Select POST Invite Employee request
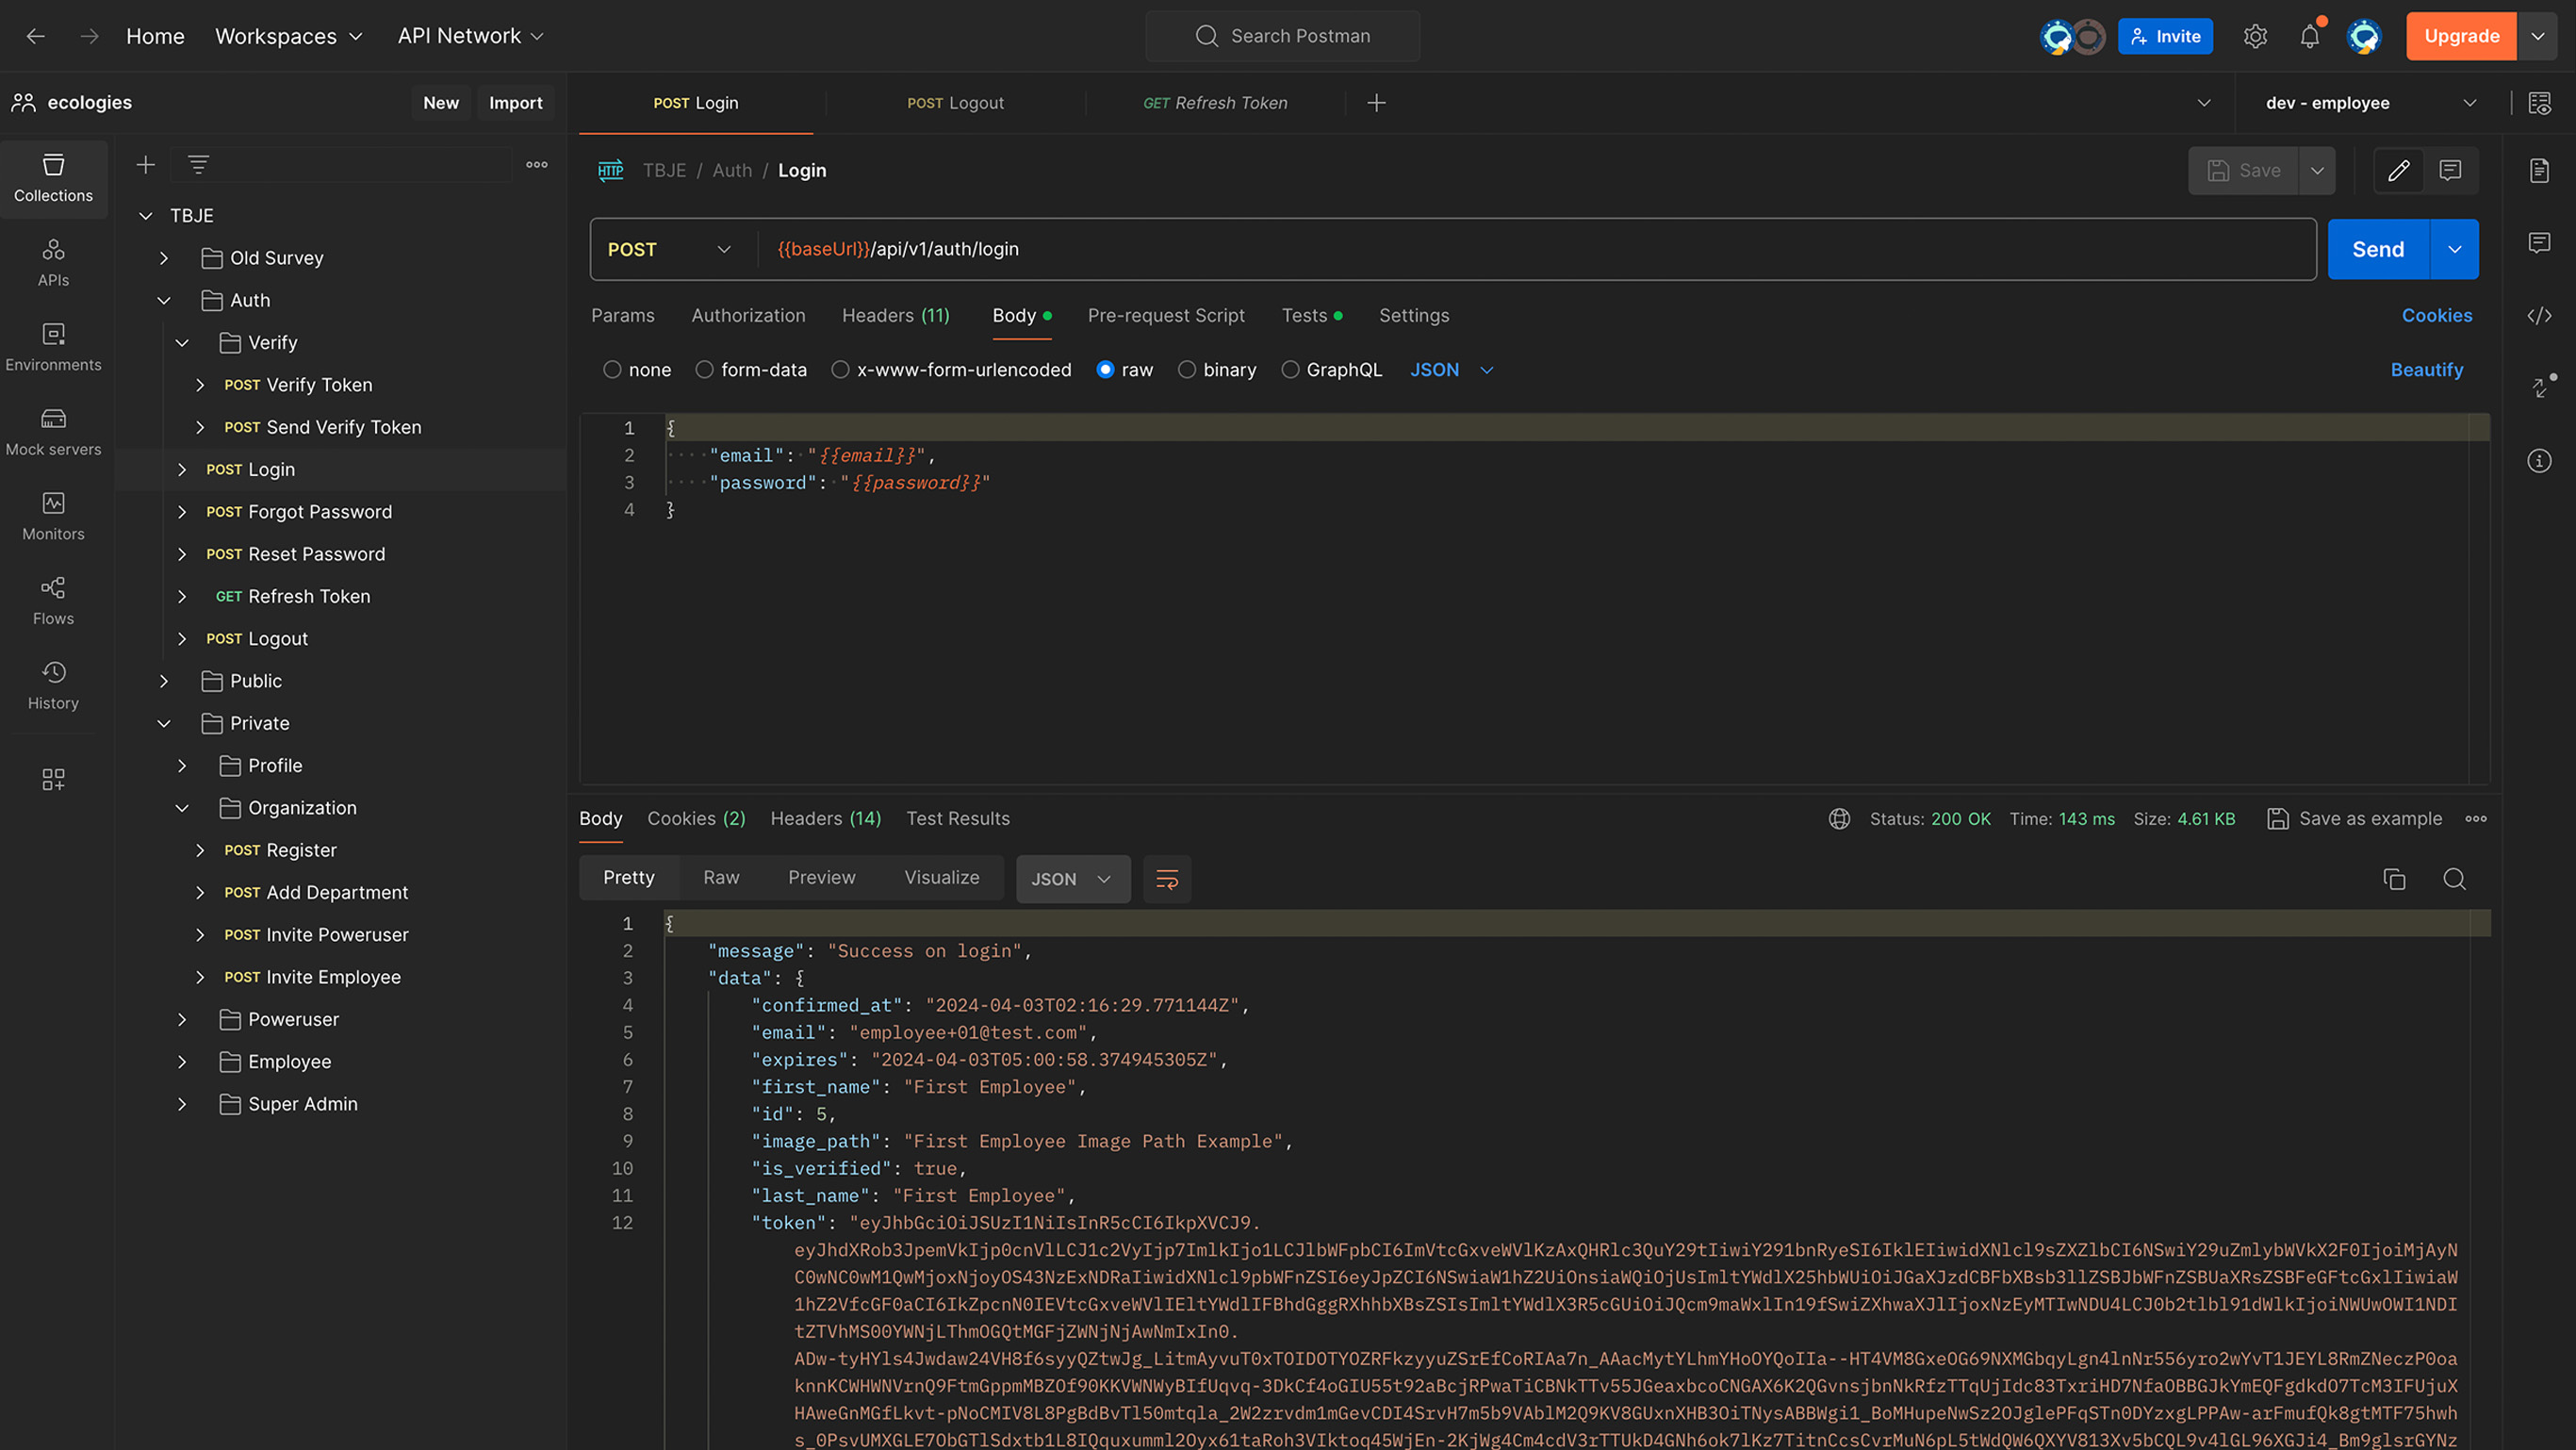Screen dimensions: 2576x1450 point(312,977)
